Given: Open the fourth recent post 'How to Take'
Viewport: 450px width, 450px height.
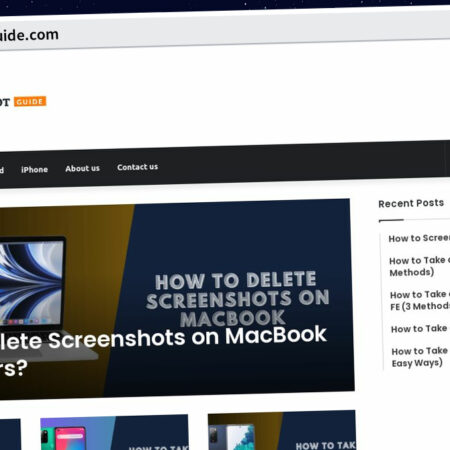Looking at the screenshot, I should [x=420, y=329].
